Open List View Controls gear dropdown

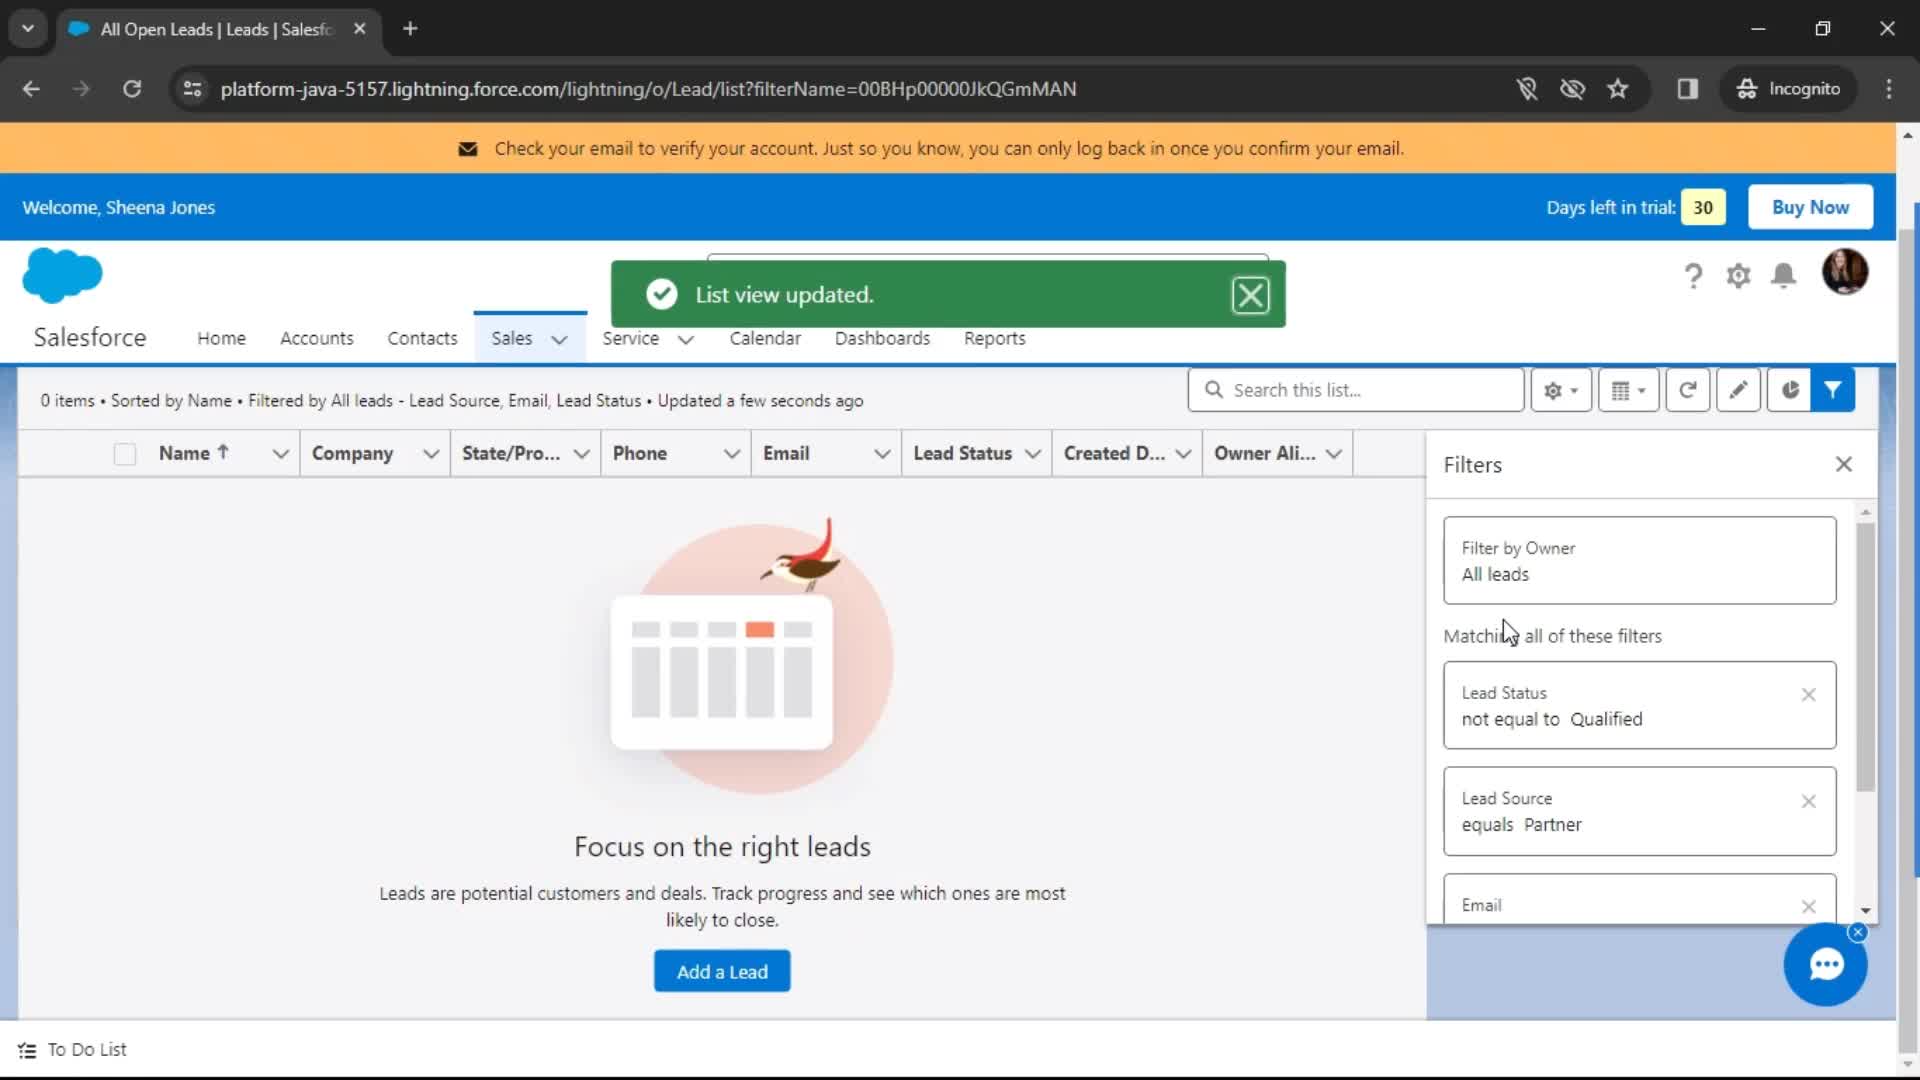click(x=1560, y=390)
